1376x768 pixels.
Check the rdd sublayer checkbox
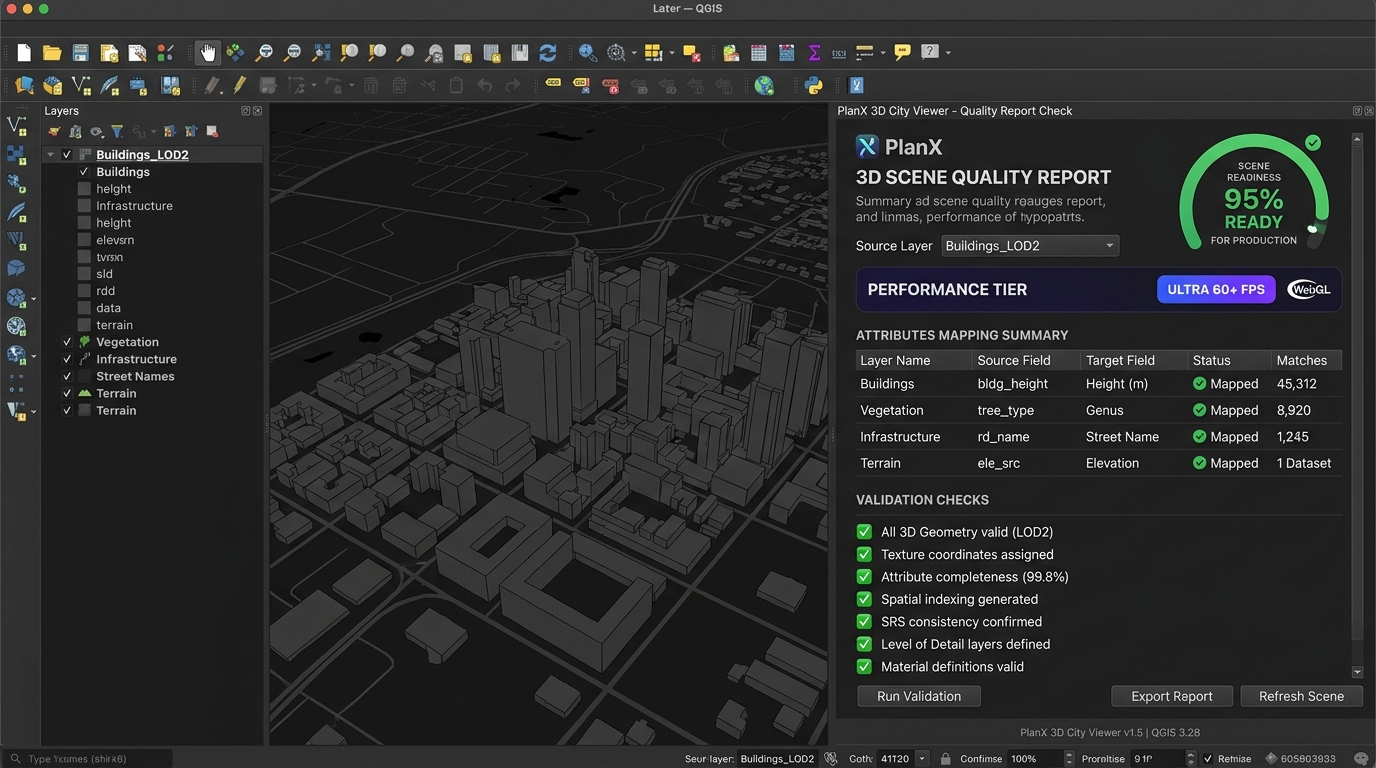click(84, 291)
